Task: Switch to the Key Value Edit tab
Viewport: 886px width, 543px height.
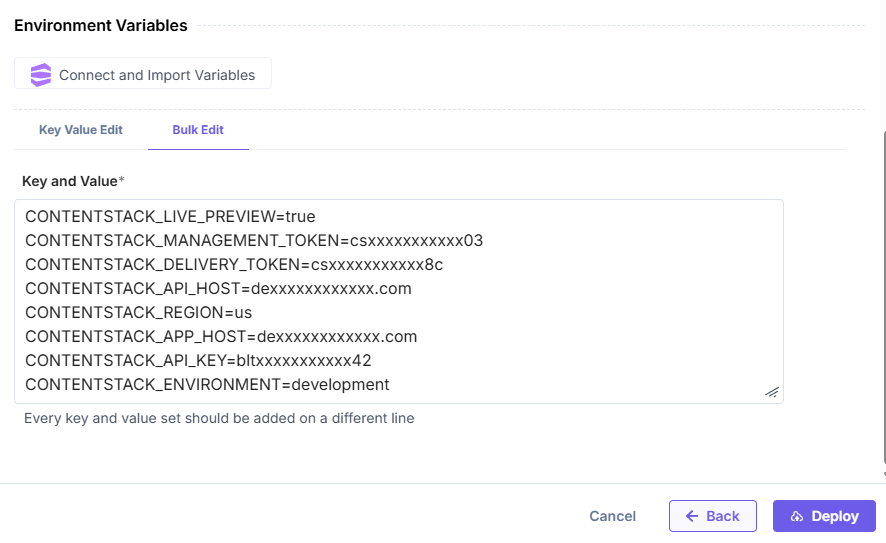Action: point(81,130)
